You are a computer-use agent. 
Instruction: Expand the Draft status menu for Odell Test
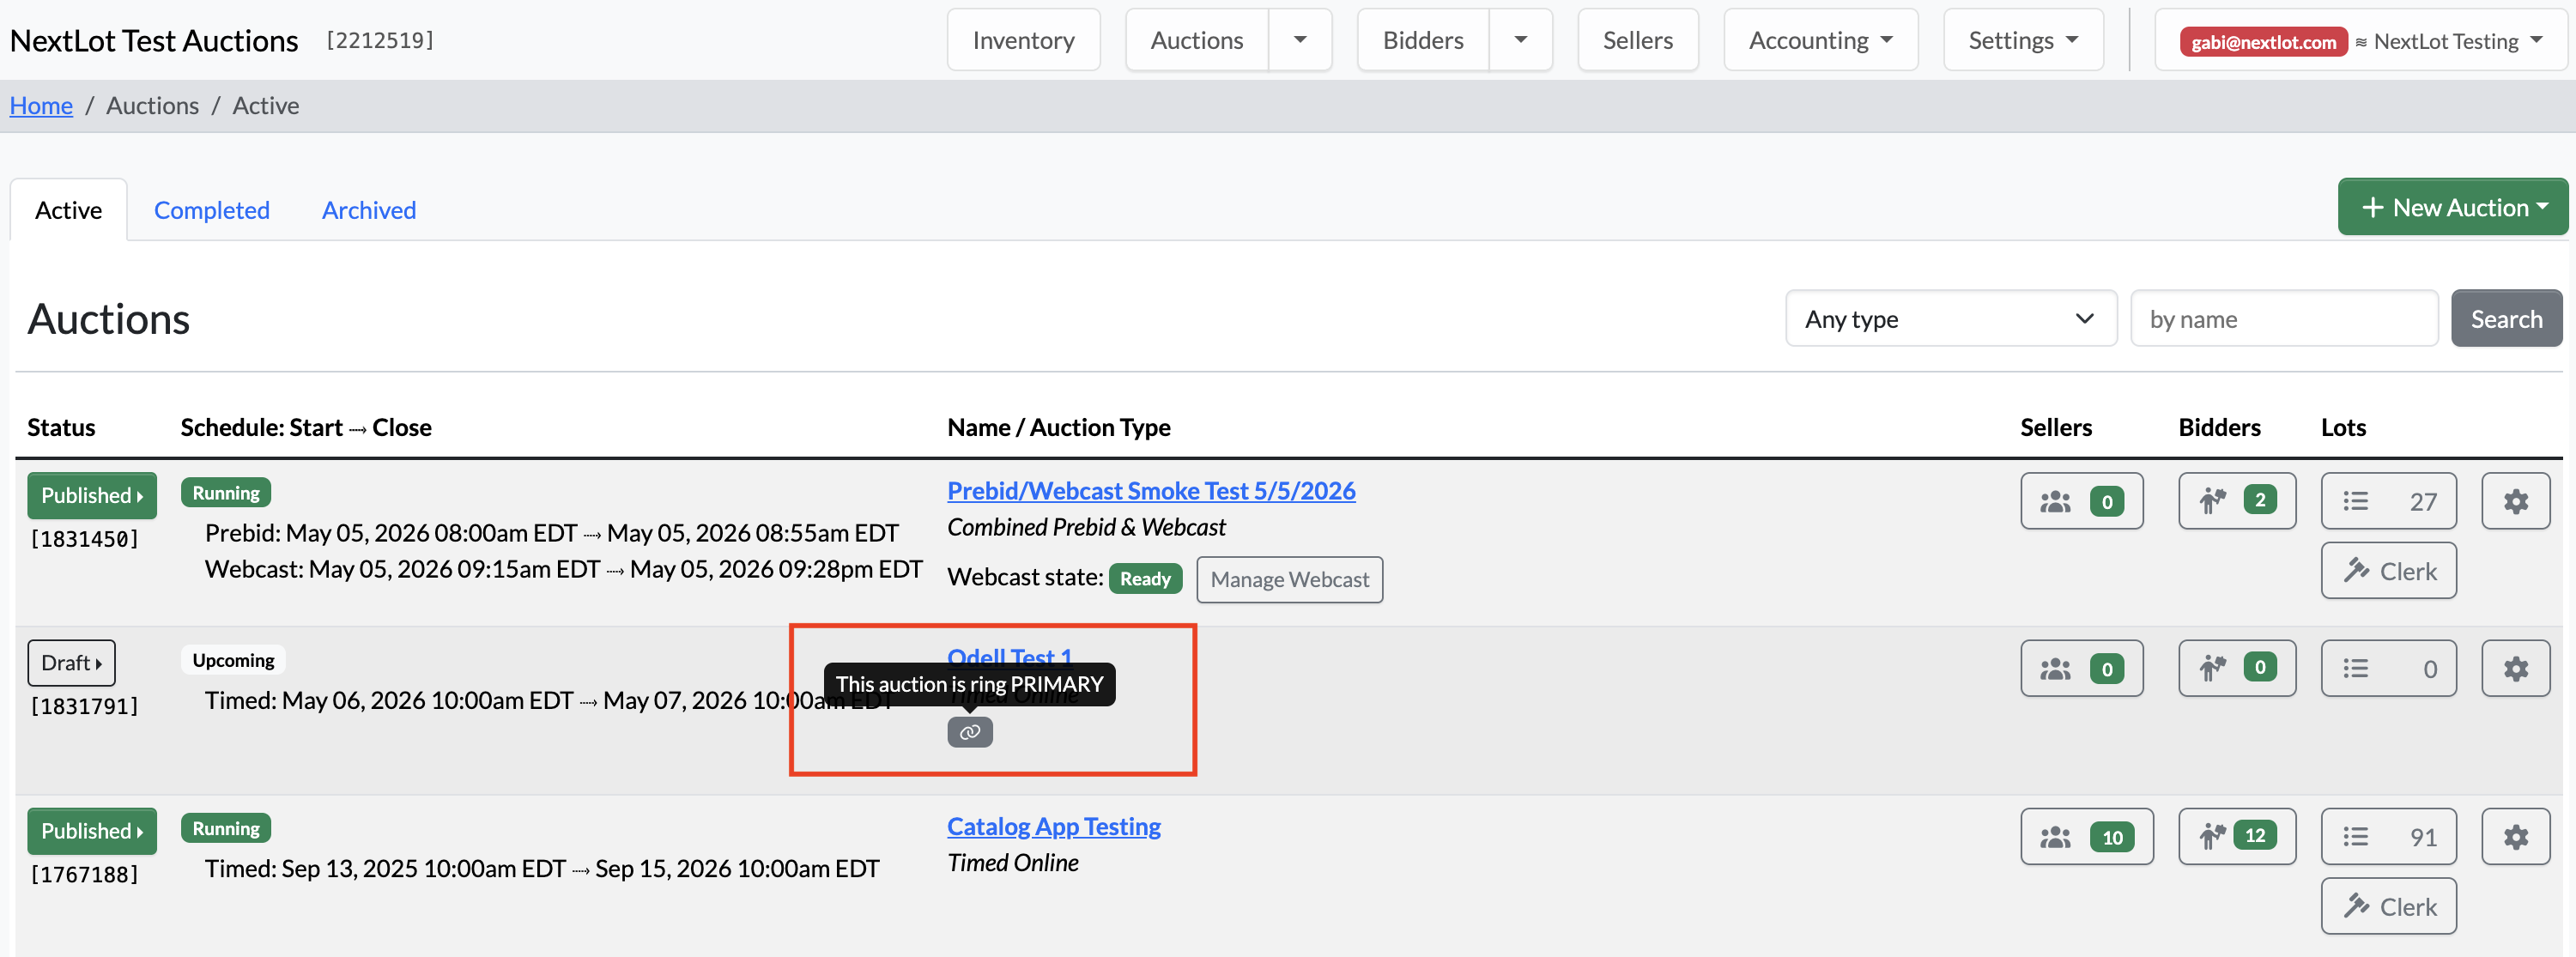[x=71, y=663]
